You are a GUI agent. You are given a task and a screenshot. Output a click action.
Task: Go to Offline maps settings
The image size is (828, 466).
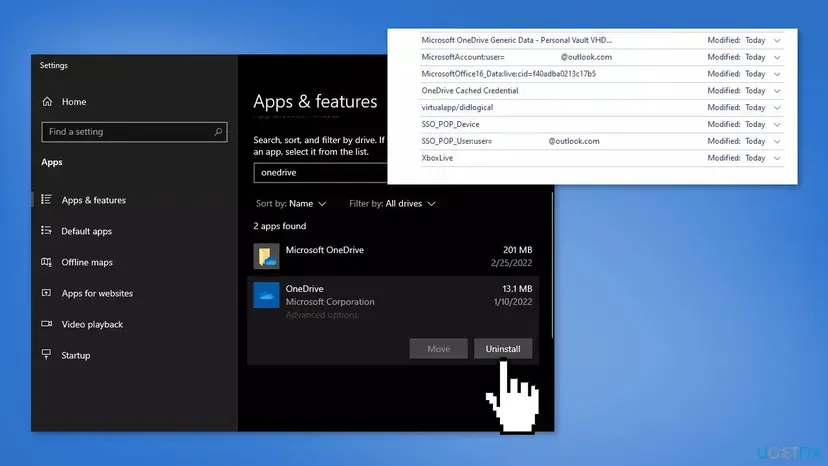pyautogui.click(x=87, y=262)
